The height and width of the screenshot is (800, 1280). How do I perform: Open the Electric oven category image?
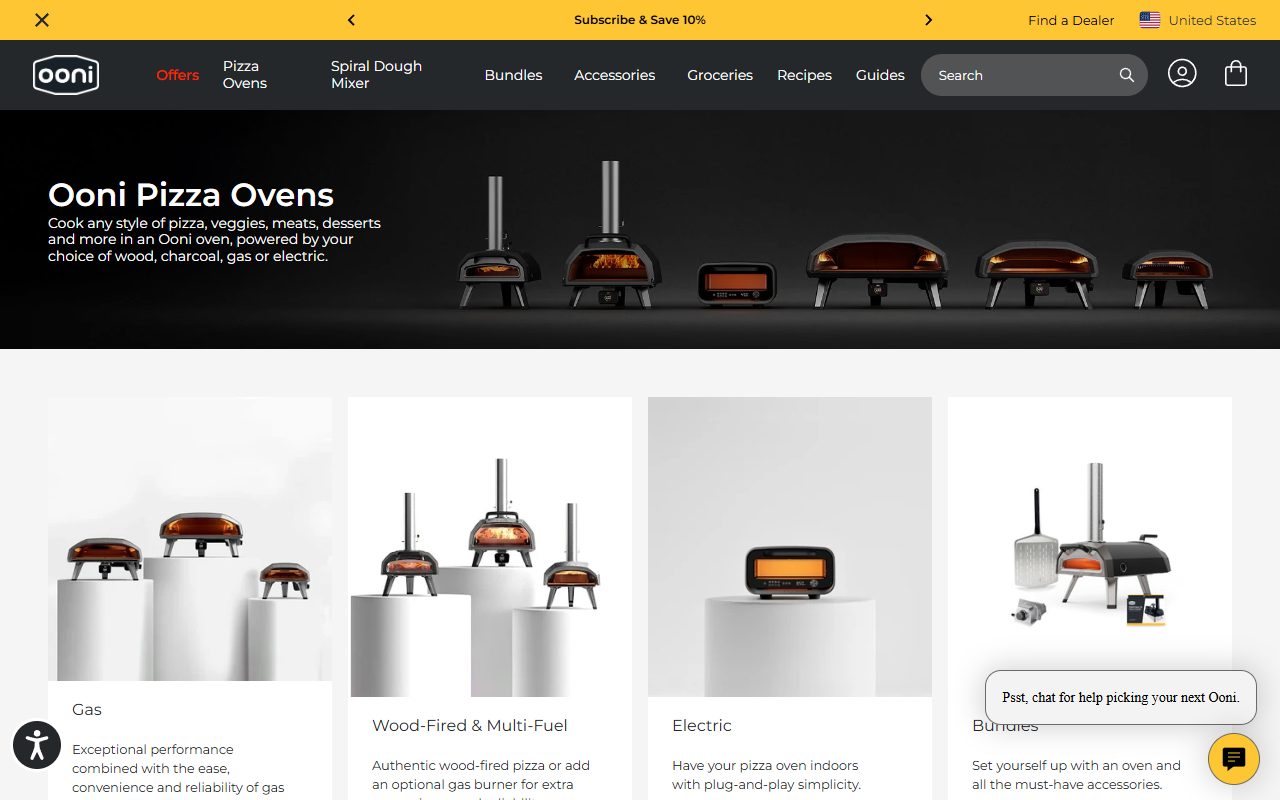click(790, 547)
